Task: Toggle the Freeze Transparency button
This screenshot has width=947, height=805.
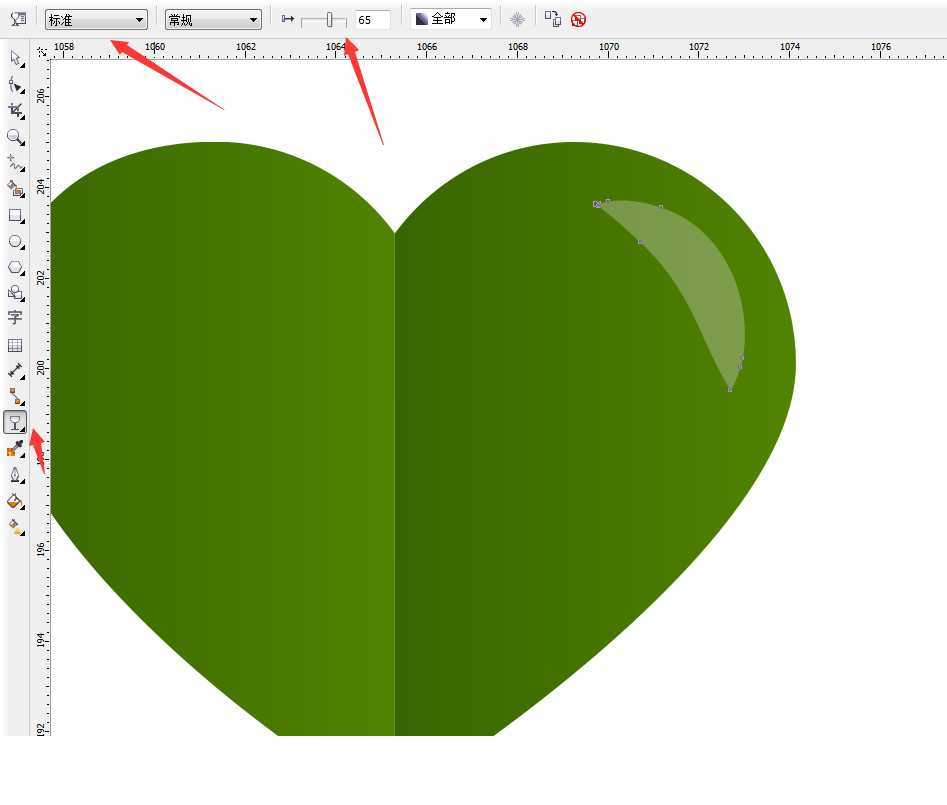Action: [517, 19]
